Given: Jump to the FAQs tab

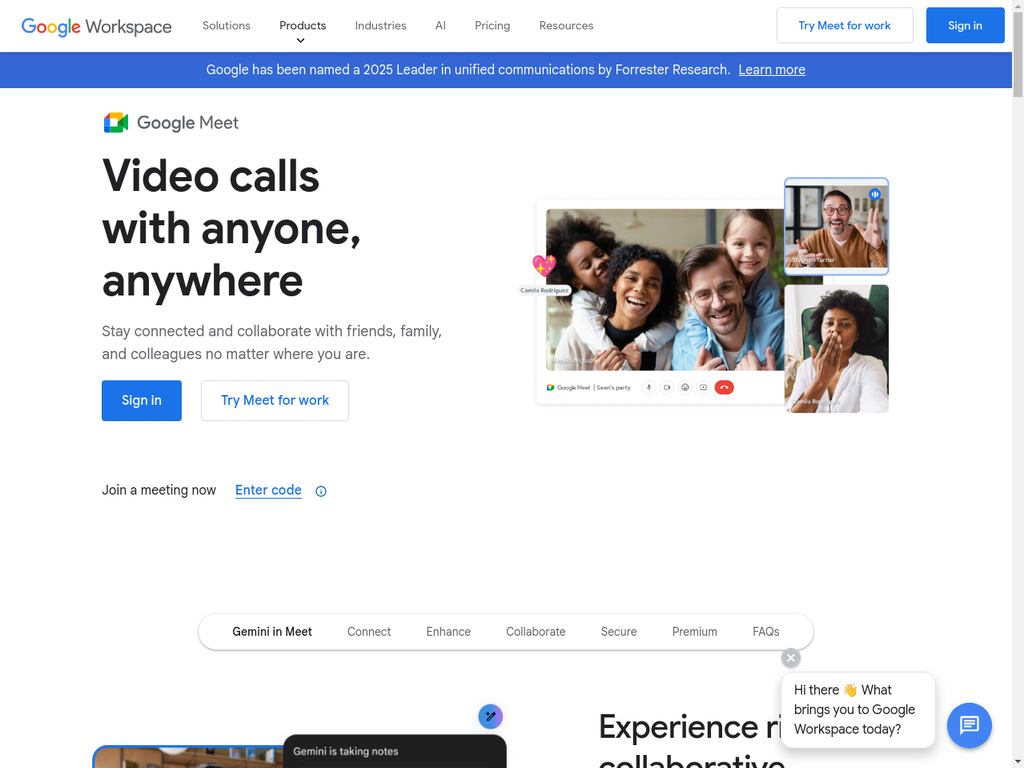Looking at the screenshot, I should (x=765, y=632).
